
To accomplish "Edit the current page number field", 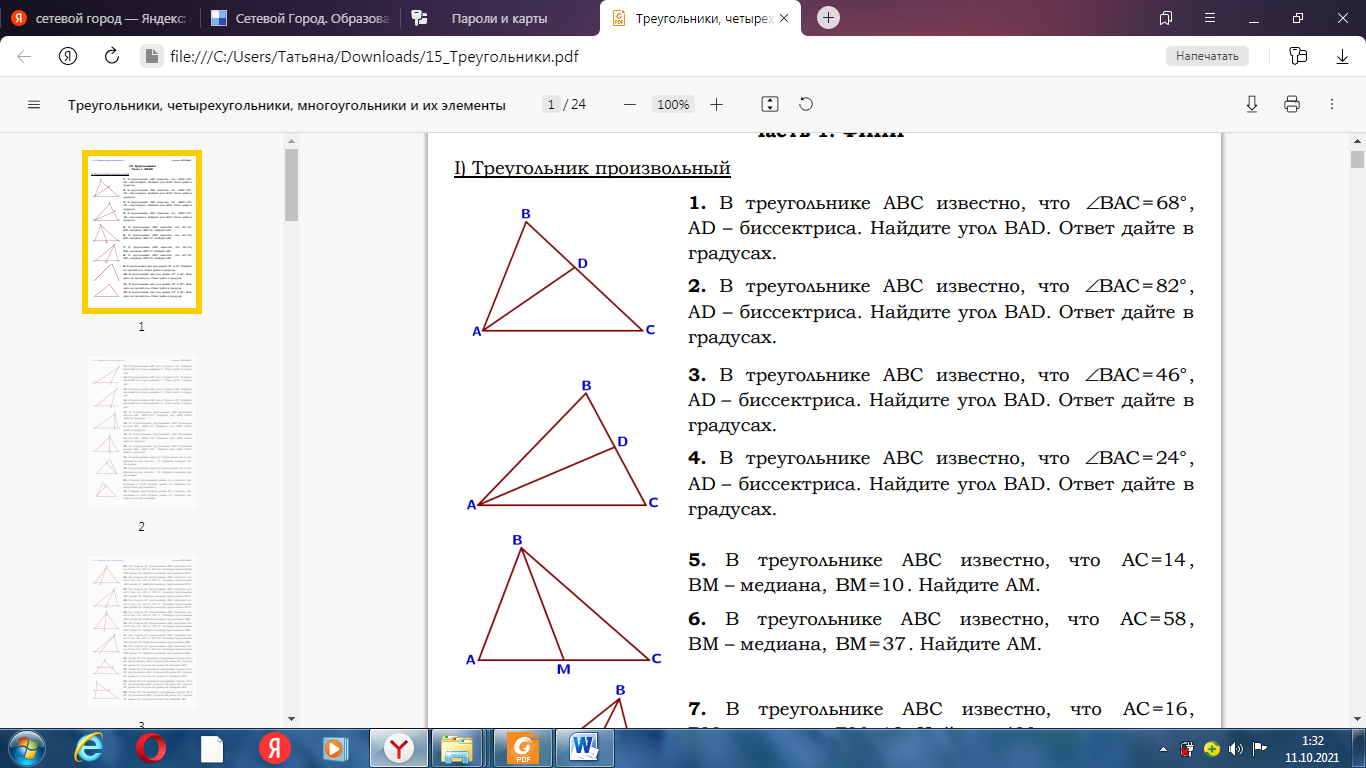I will (x=551, y=104).
